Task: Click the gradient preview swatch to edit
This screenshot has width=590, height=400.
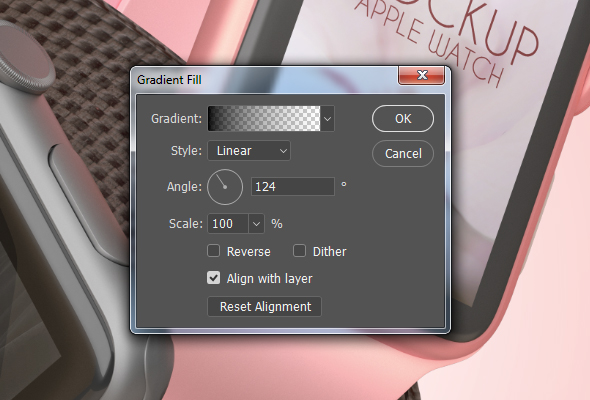Action: (264, 119)
